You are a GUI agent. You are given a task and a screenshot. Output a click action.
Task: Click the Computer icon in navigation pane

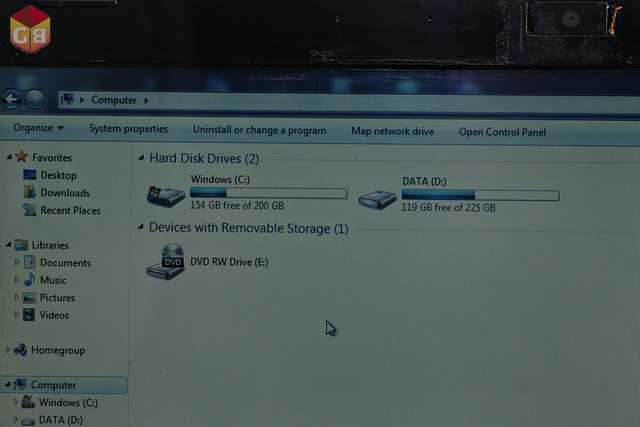(20, 385)
